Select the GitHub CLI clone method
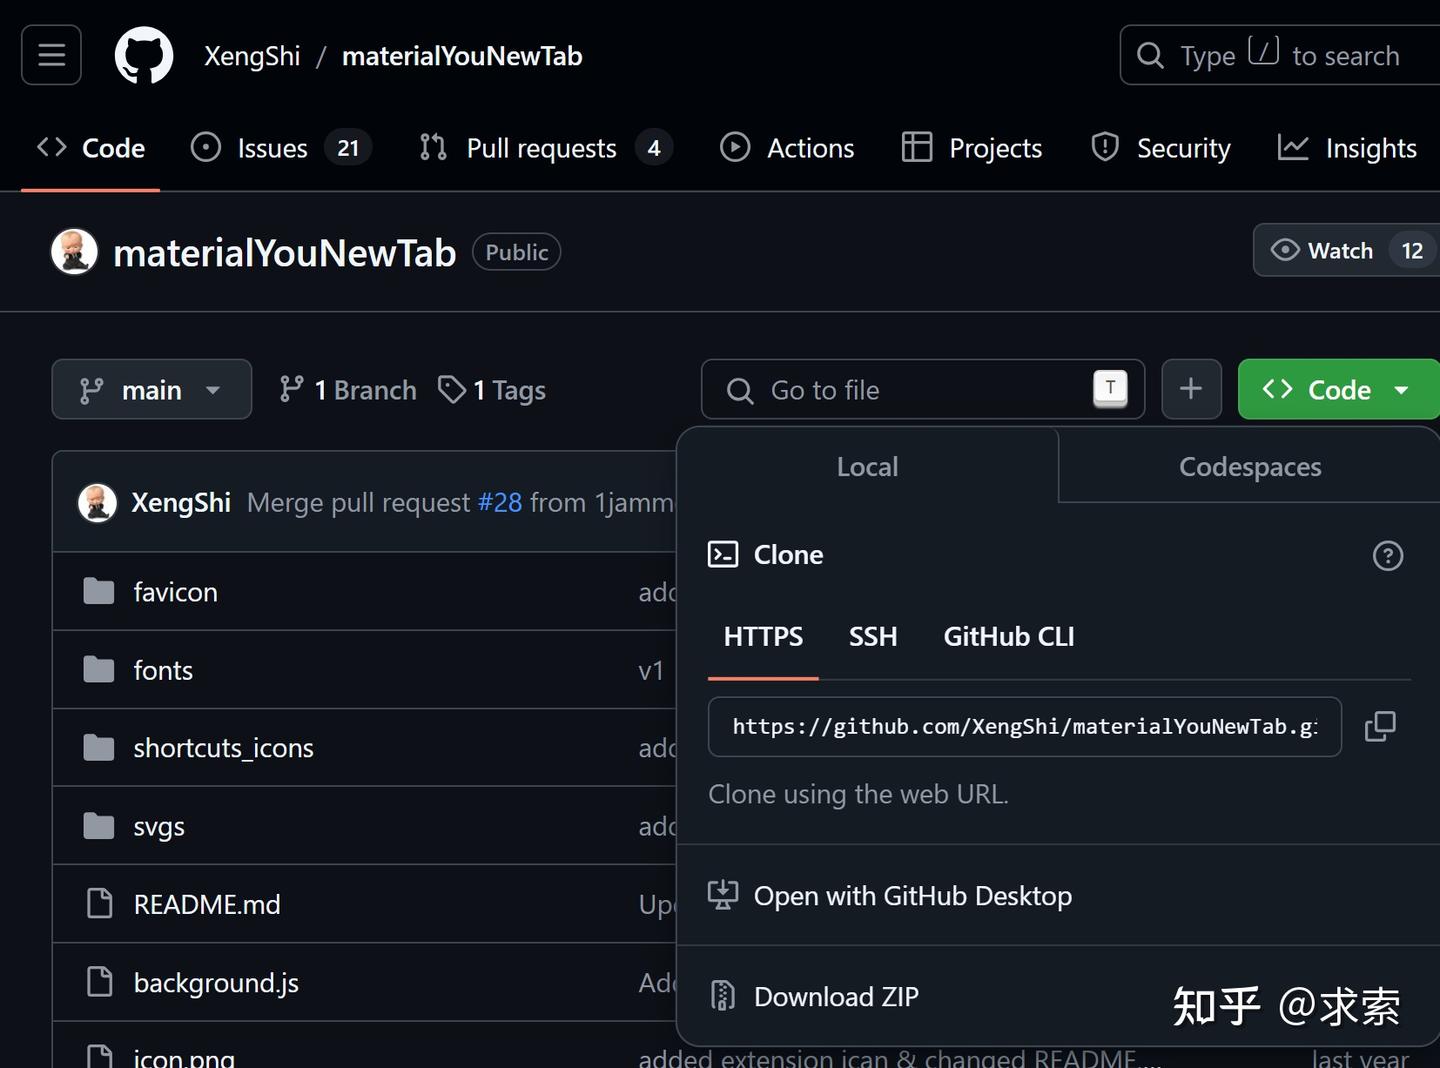The height and width of the screenshot is (1068, 1440). [1008, 636]
